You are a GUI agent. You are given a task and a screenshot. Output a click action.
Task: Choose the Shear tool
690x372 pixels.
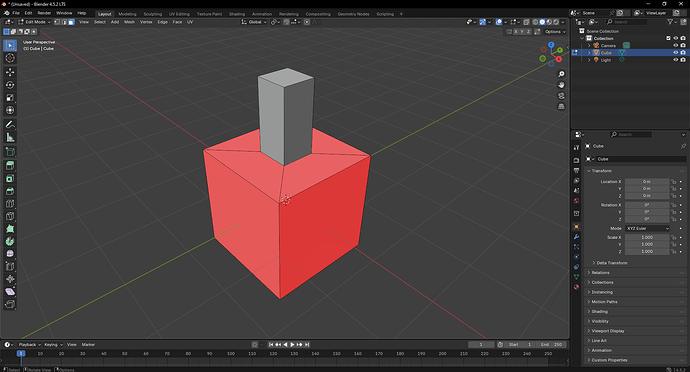click(x=10, y=291)
